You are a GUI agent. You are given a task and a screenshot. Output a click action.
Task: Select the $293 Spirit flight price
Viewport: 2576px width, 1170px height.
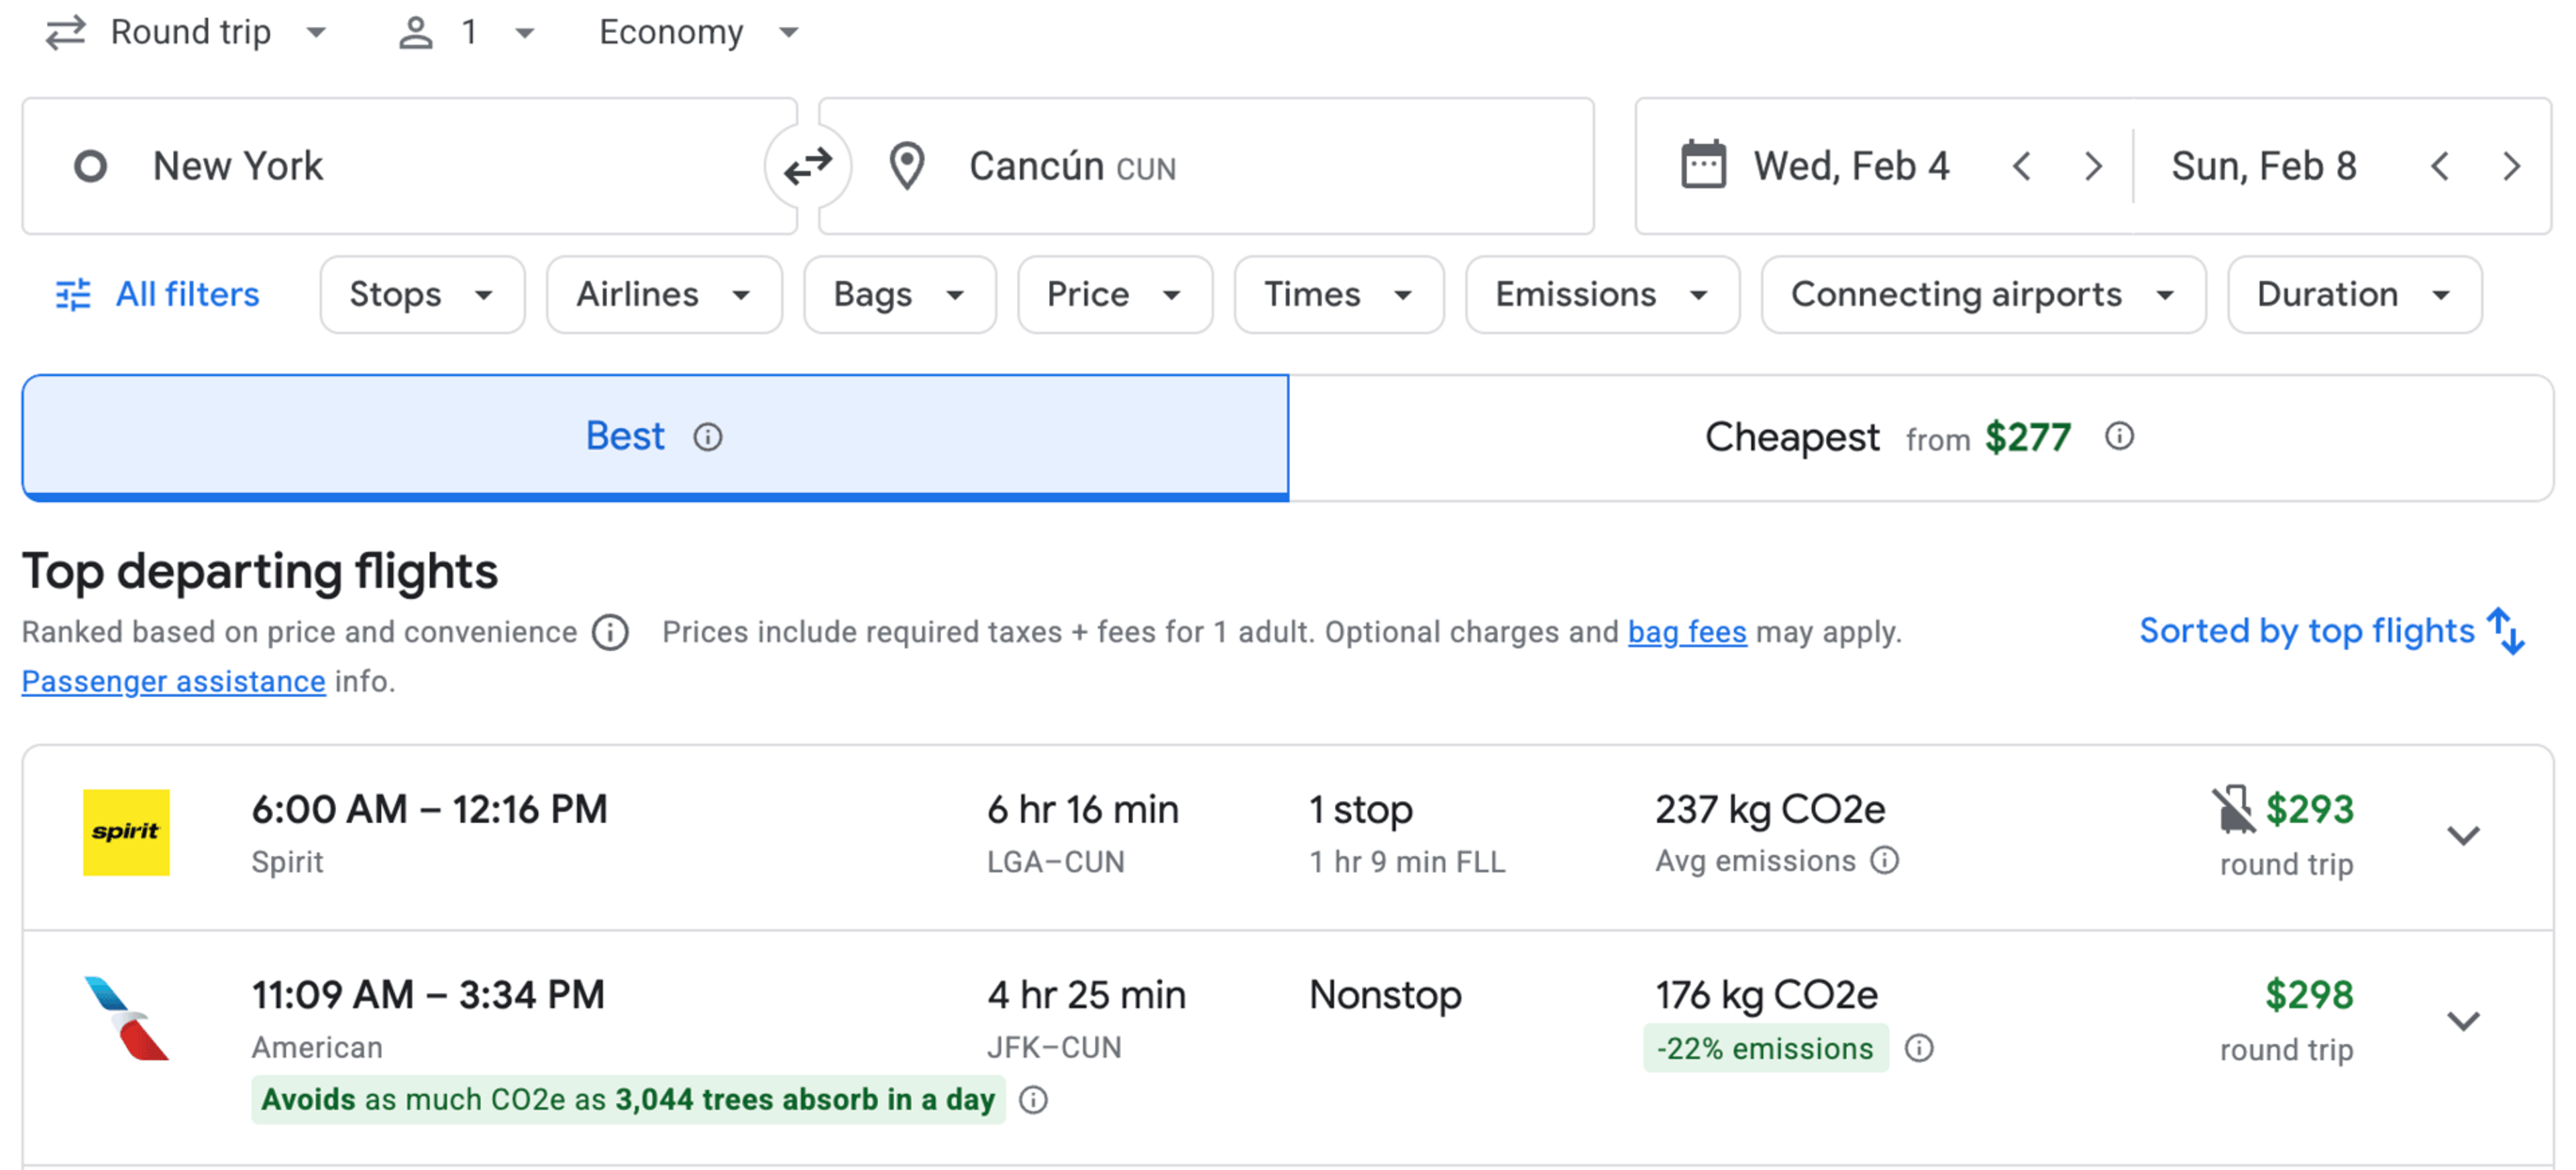[2309, 809]
